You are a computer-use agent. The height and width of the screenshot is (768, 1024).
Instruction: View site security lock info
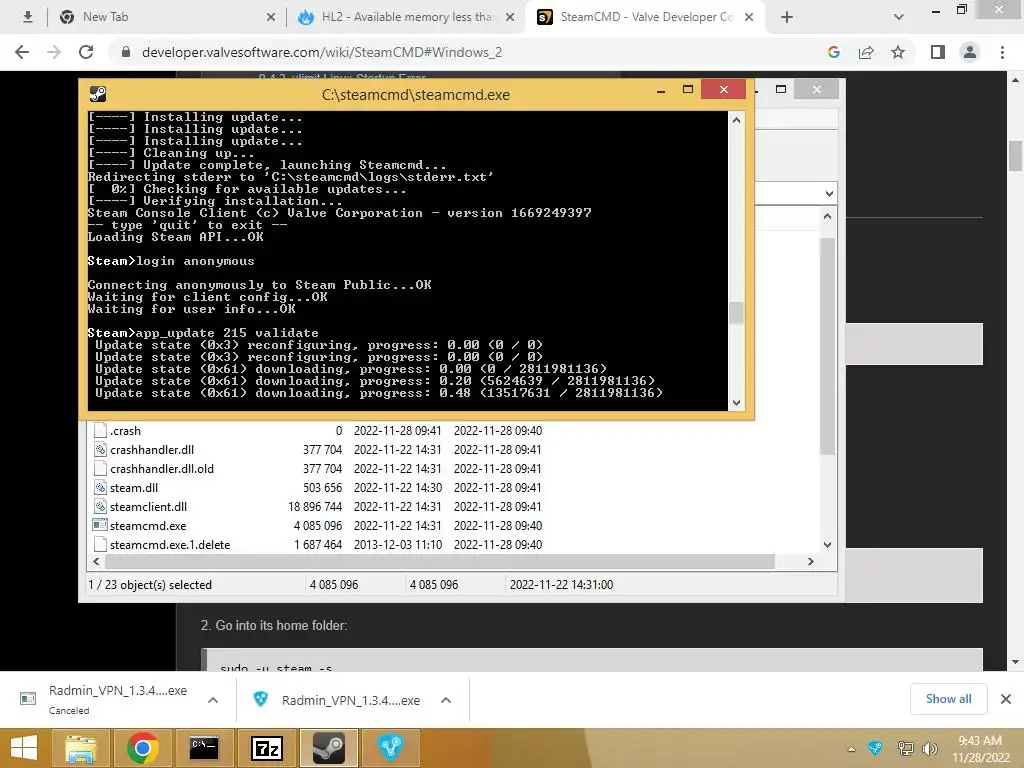[x=126, y=52]
